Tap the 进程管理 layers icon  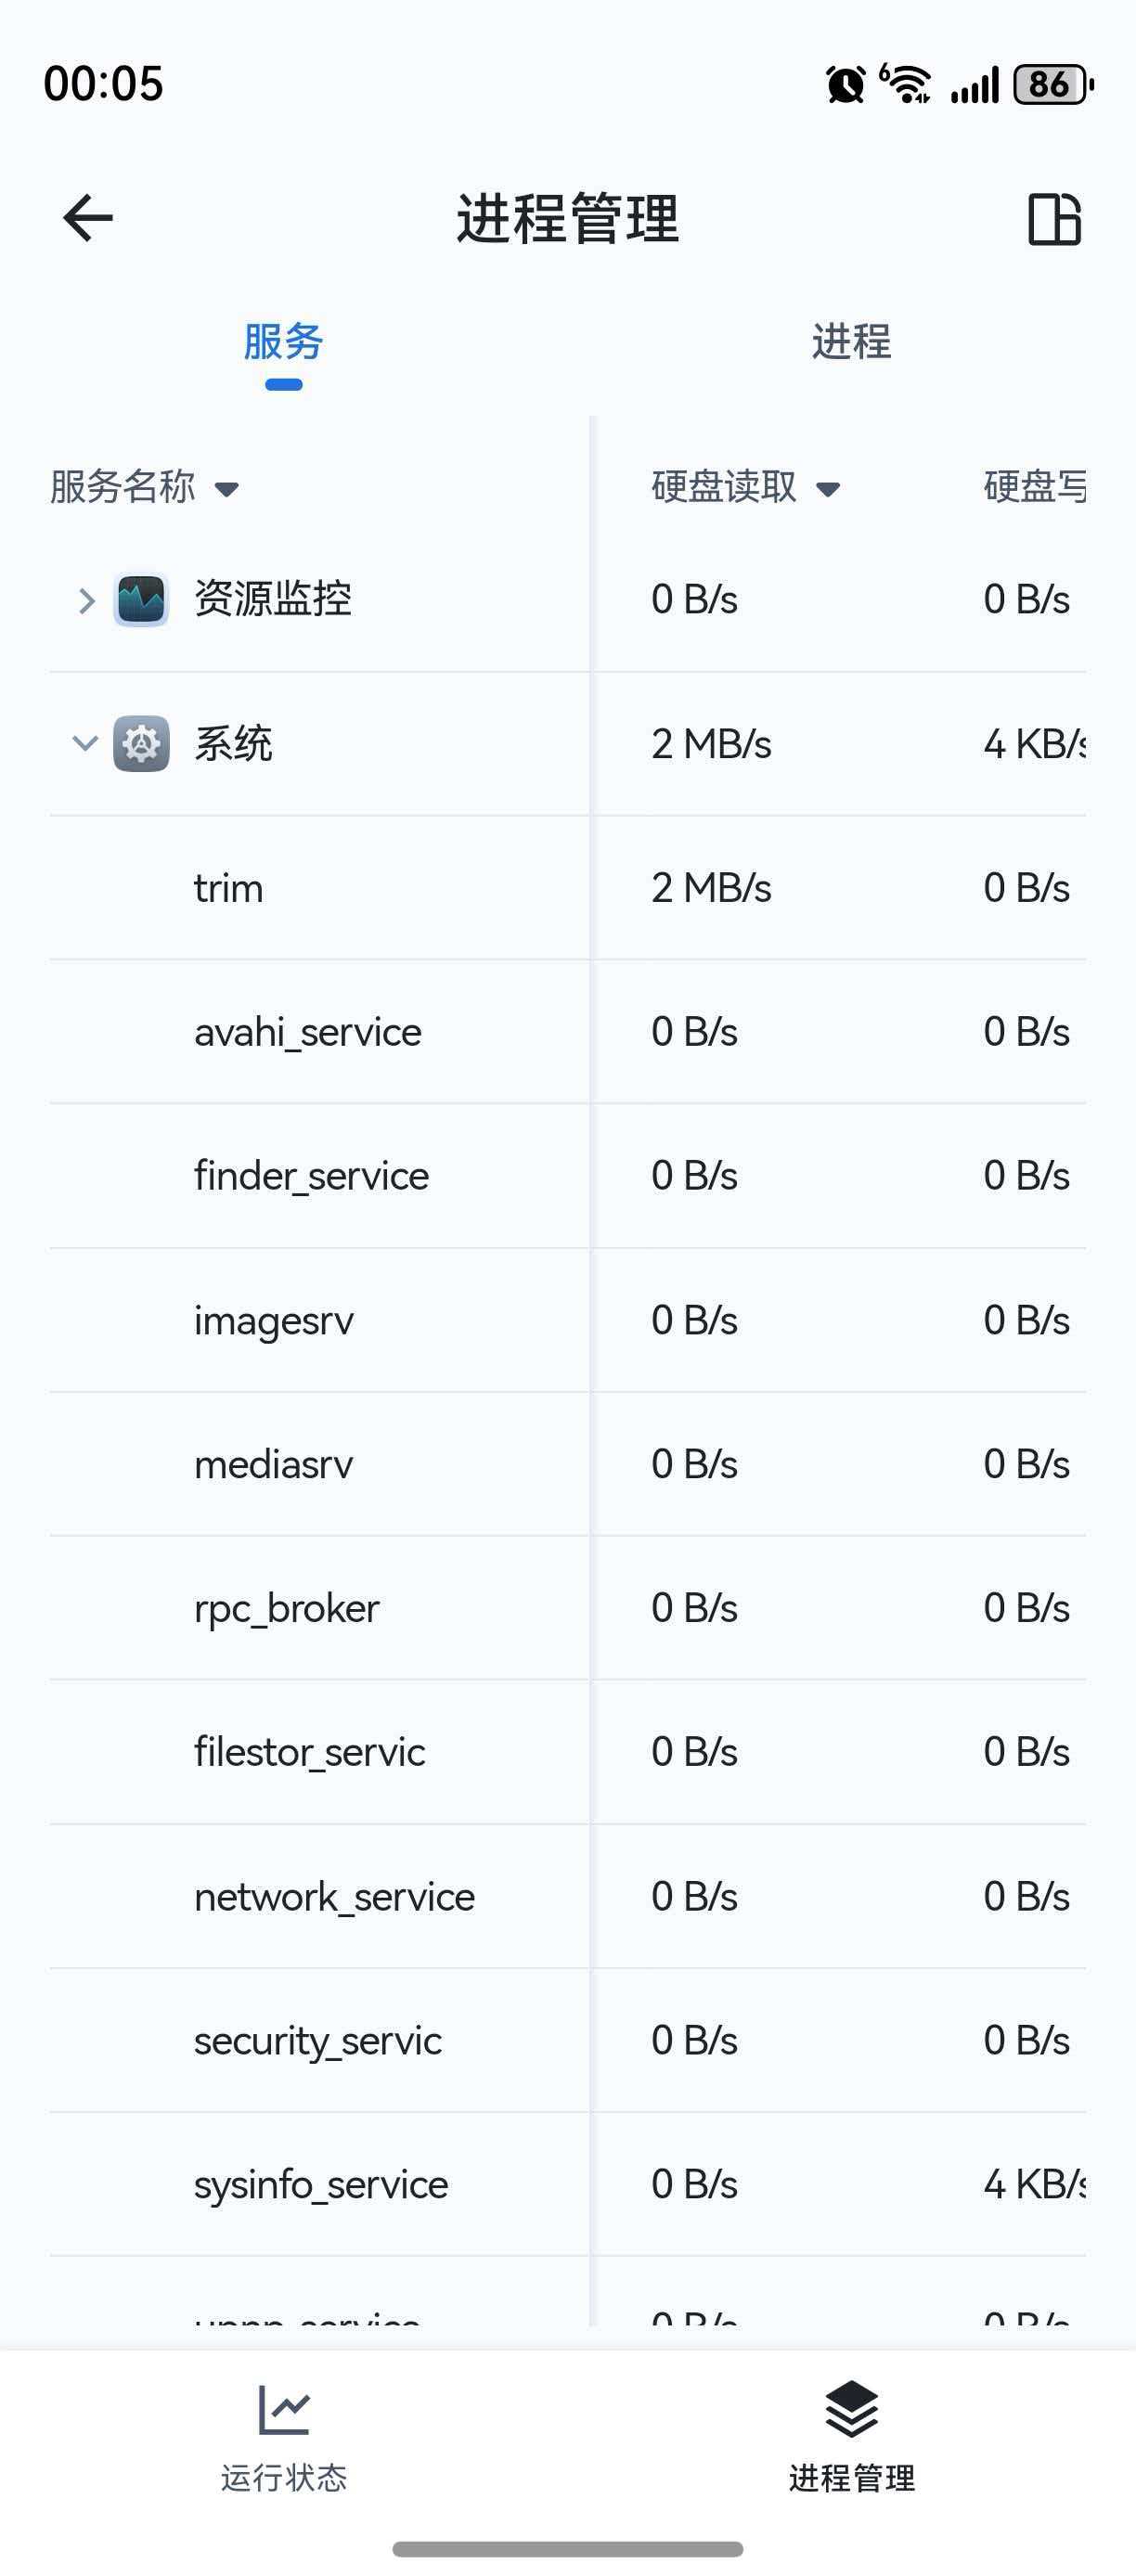click(851, 2410)
